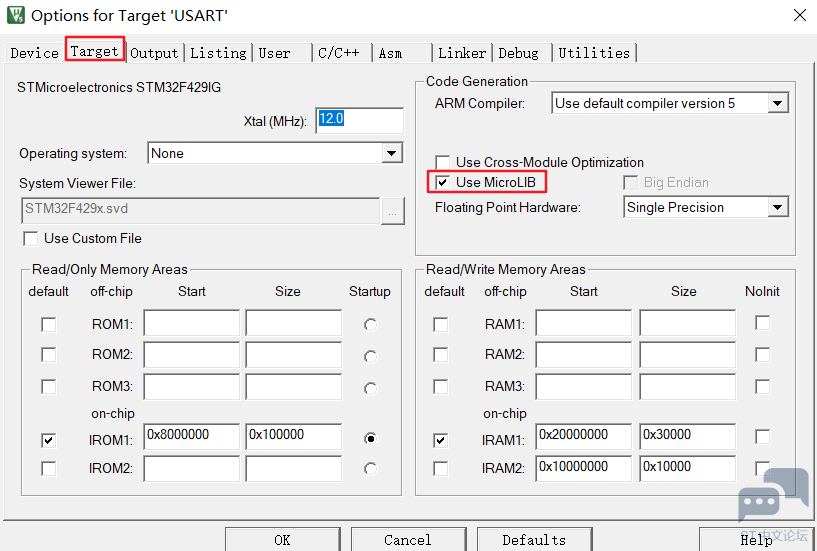Screen dimensions: 817x551
Task: Select IROM2 as startup radio button
Action: point(371,468)
